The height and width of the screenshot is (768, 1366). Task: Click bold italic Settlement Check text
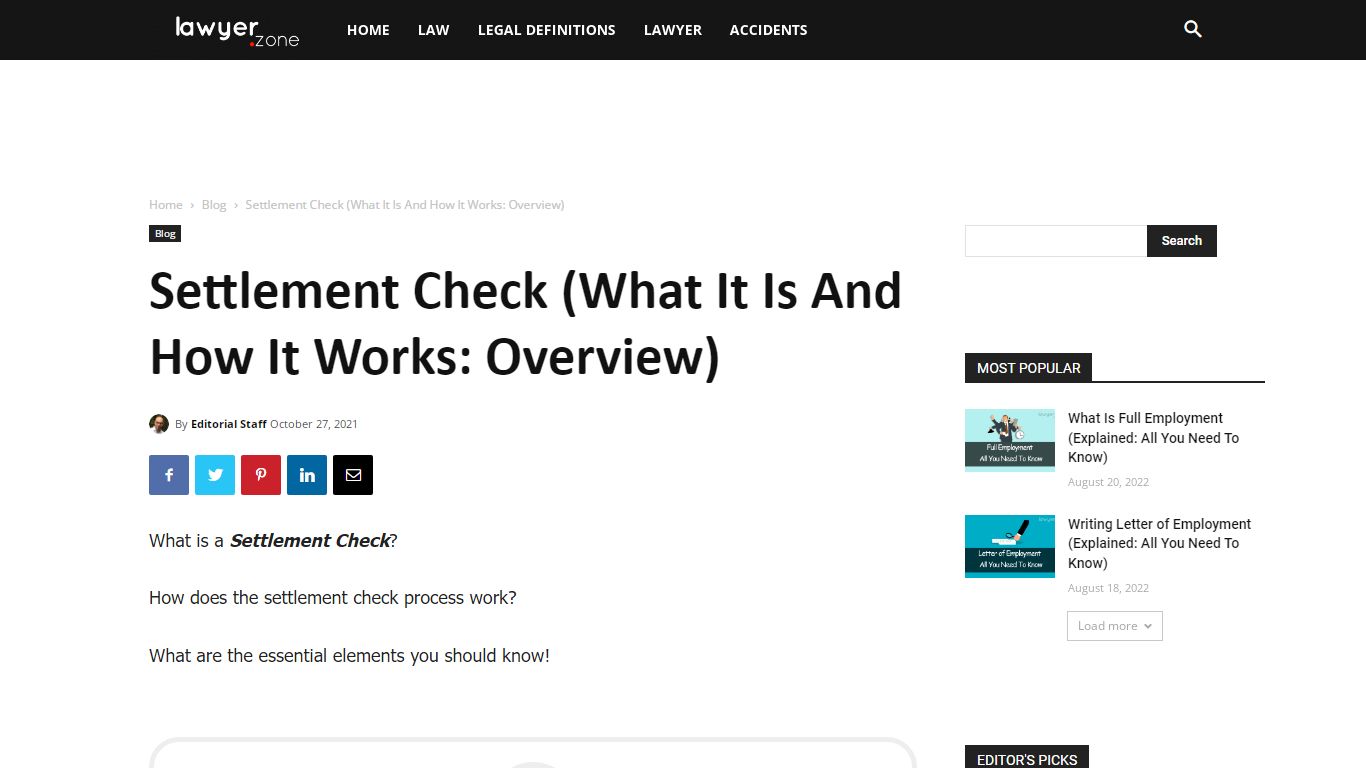(310, 541)
